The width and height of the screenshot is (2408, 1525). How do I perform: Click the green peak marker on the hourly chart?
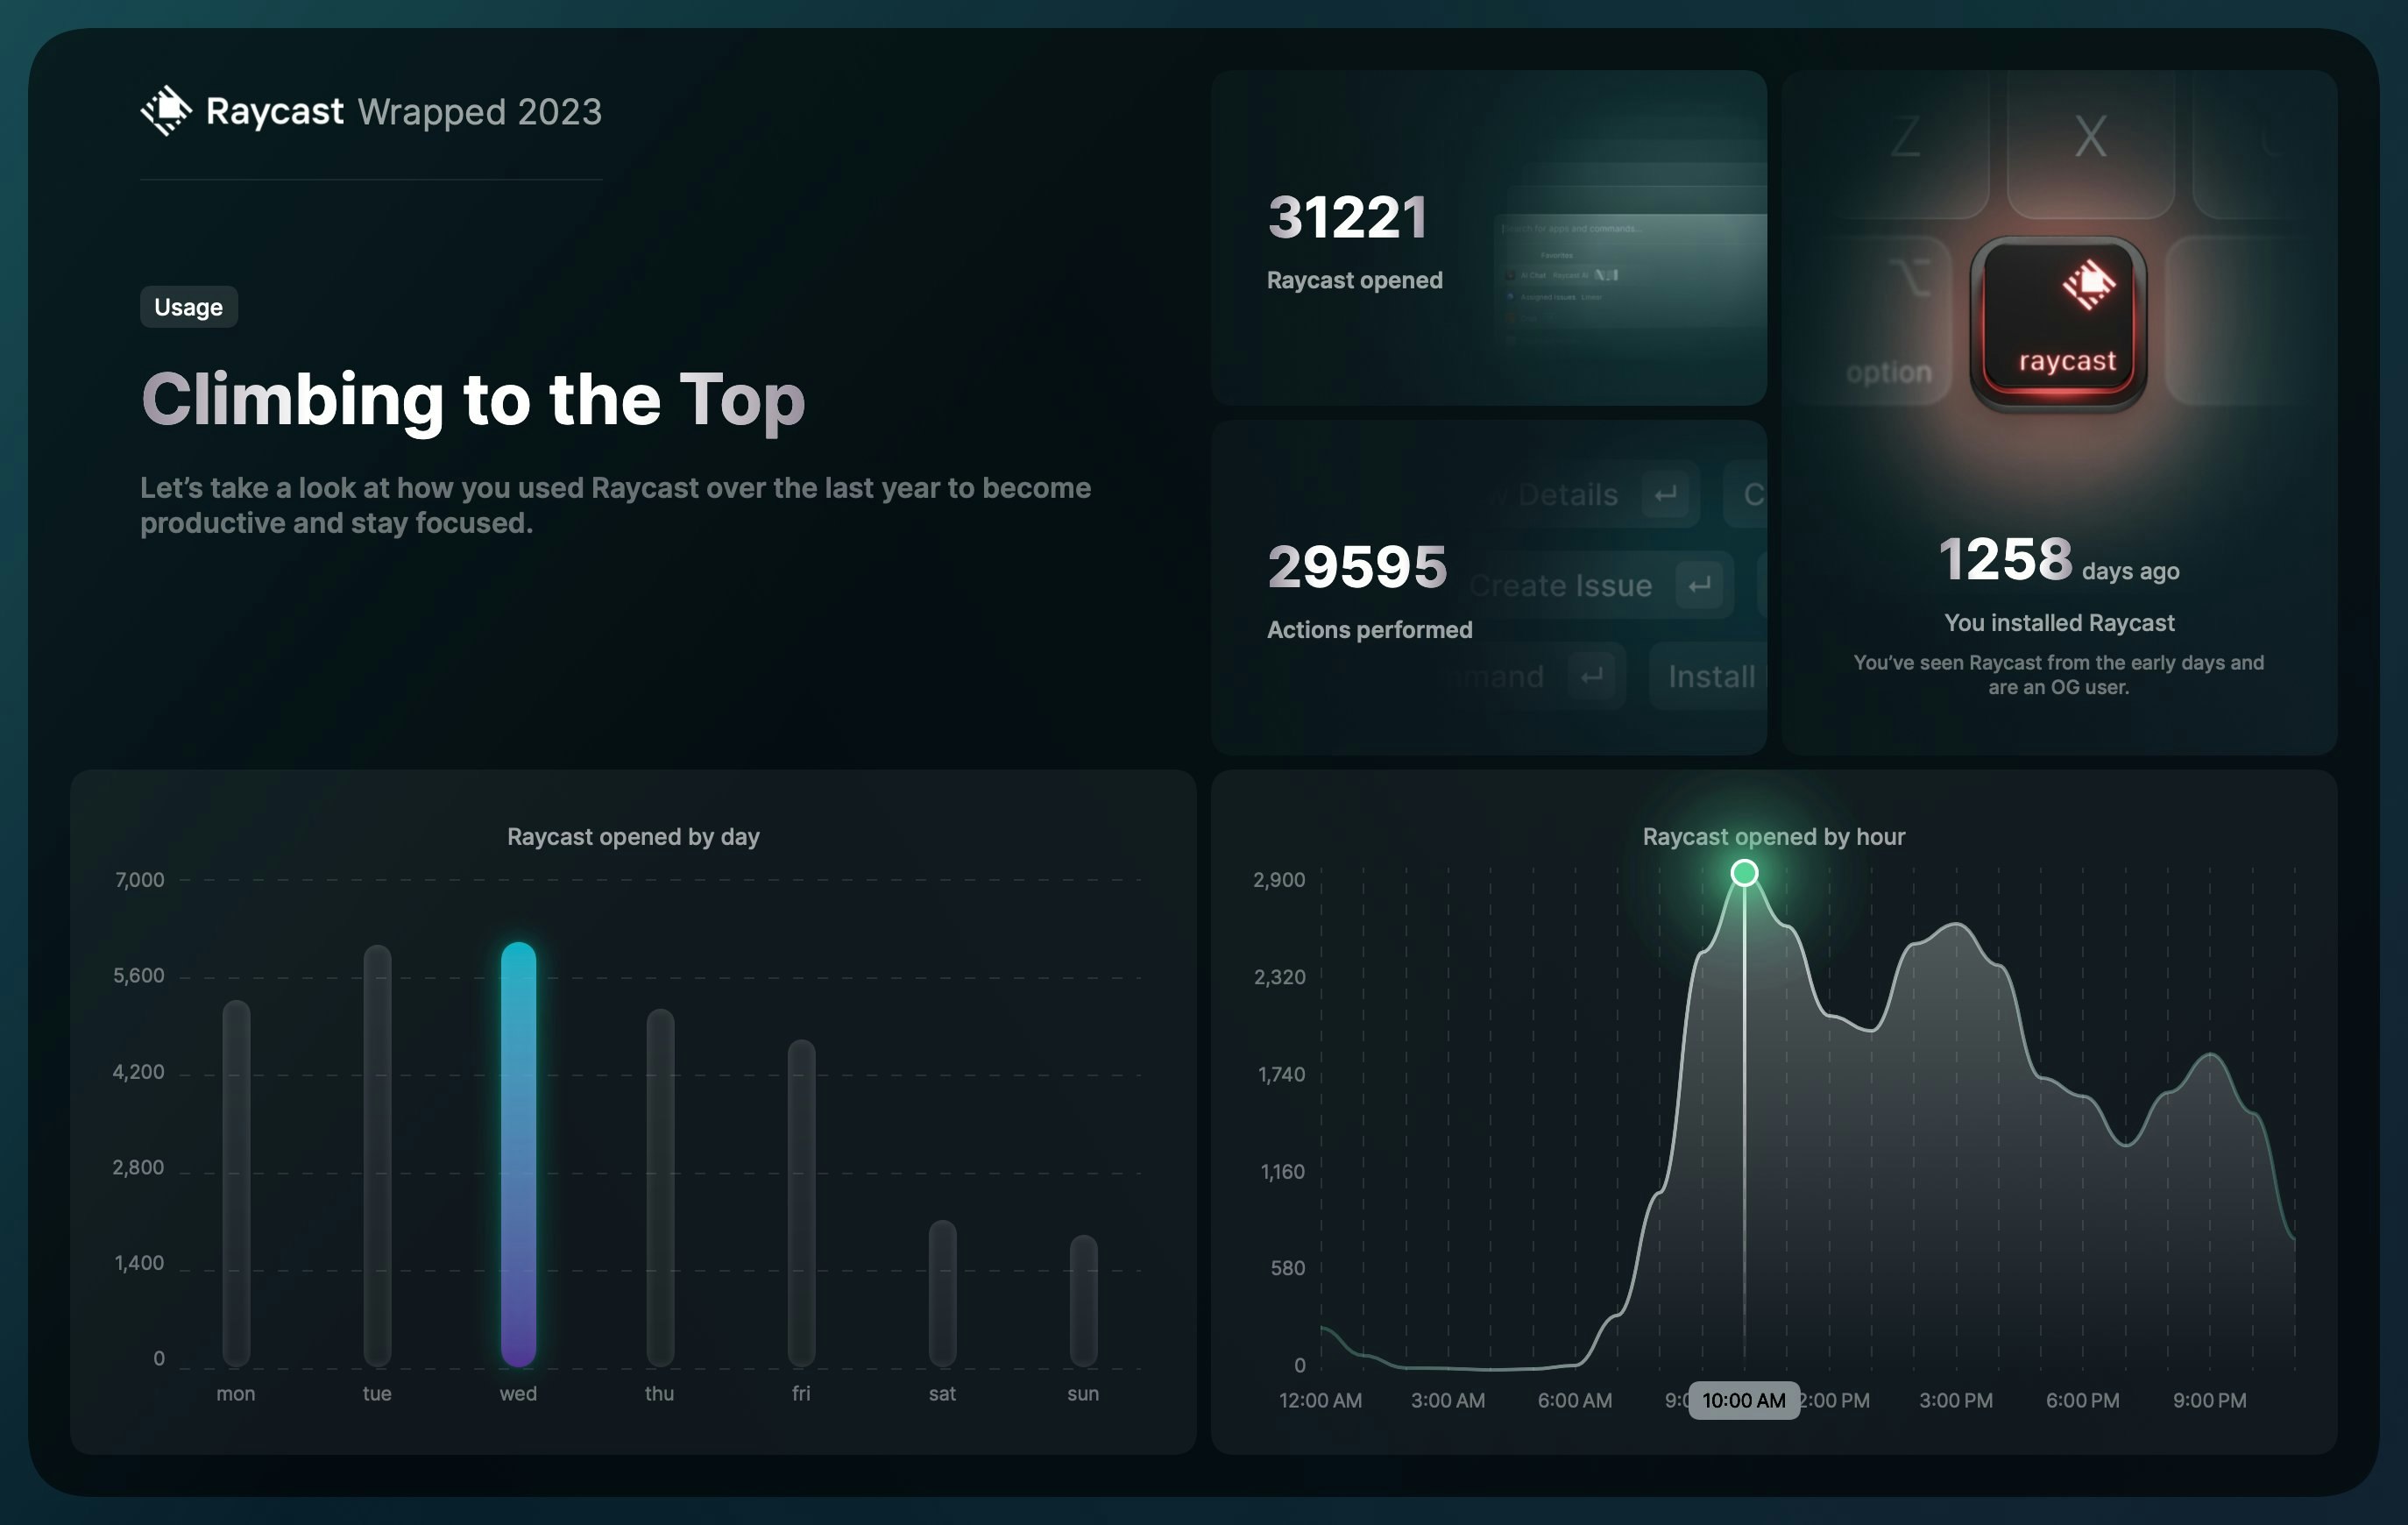(1744, 873)
